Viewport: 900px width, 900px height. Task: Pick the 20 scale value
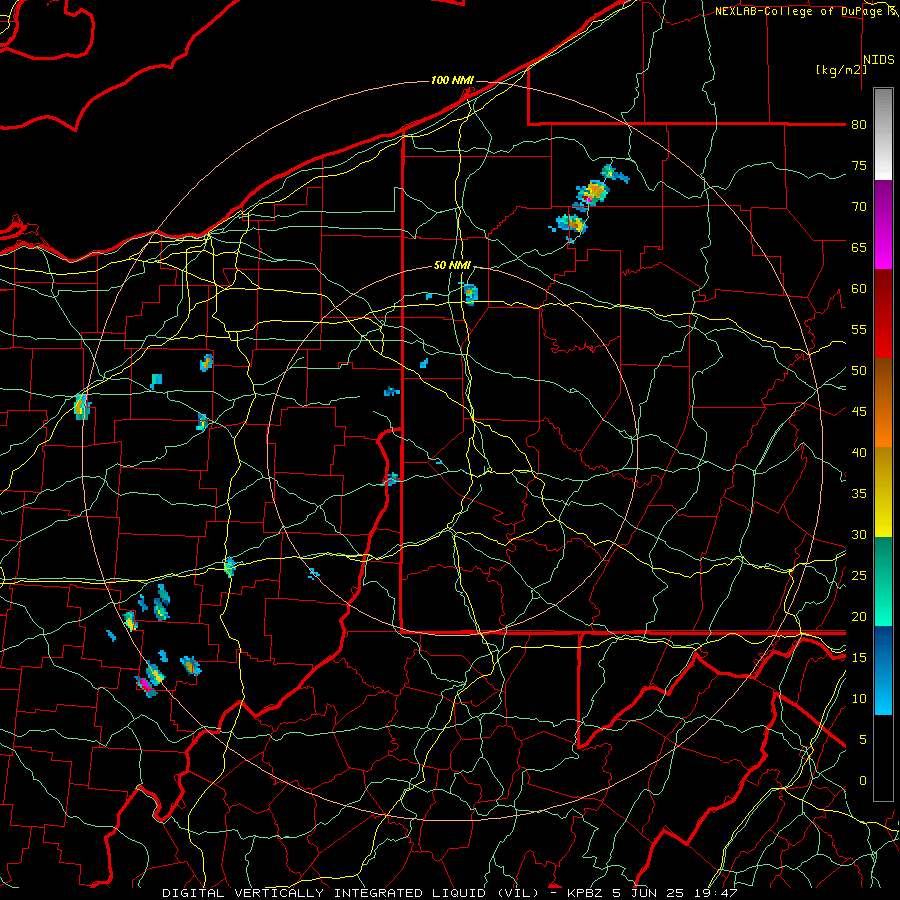pyautogui.click(x=859, y=617)
